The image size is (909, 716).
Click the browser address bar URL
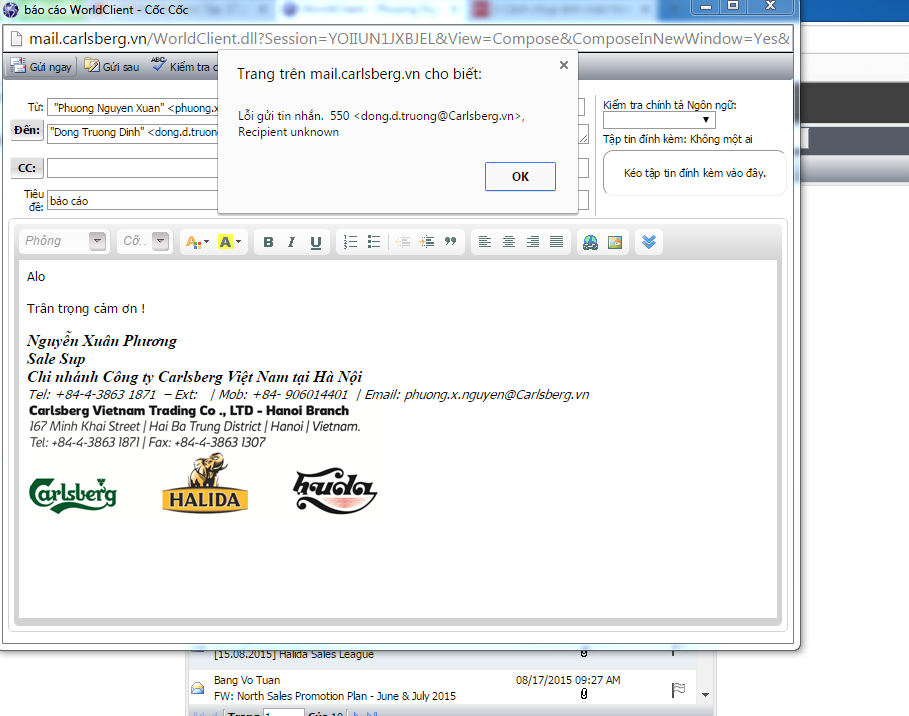tap(409, 39)
